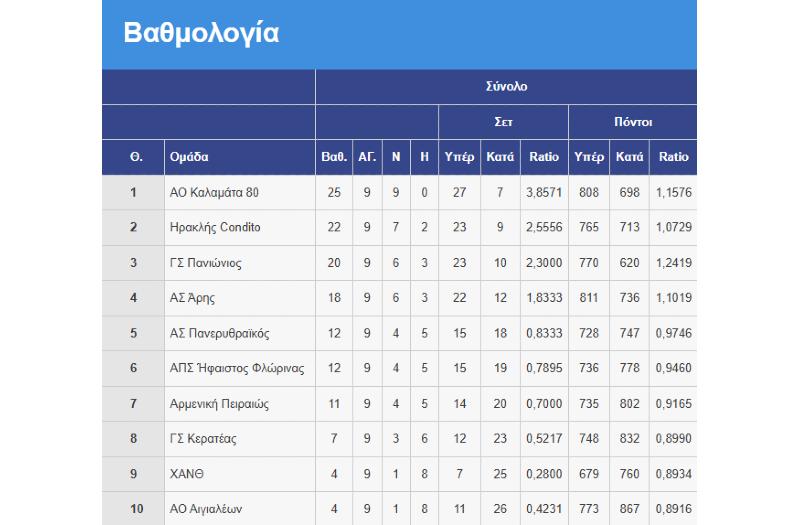
Task: Click the Σύνολο group header
Action: click(x=506, y=87)
